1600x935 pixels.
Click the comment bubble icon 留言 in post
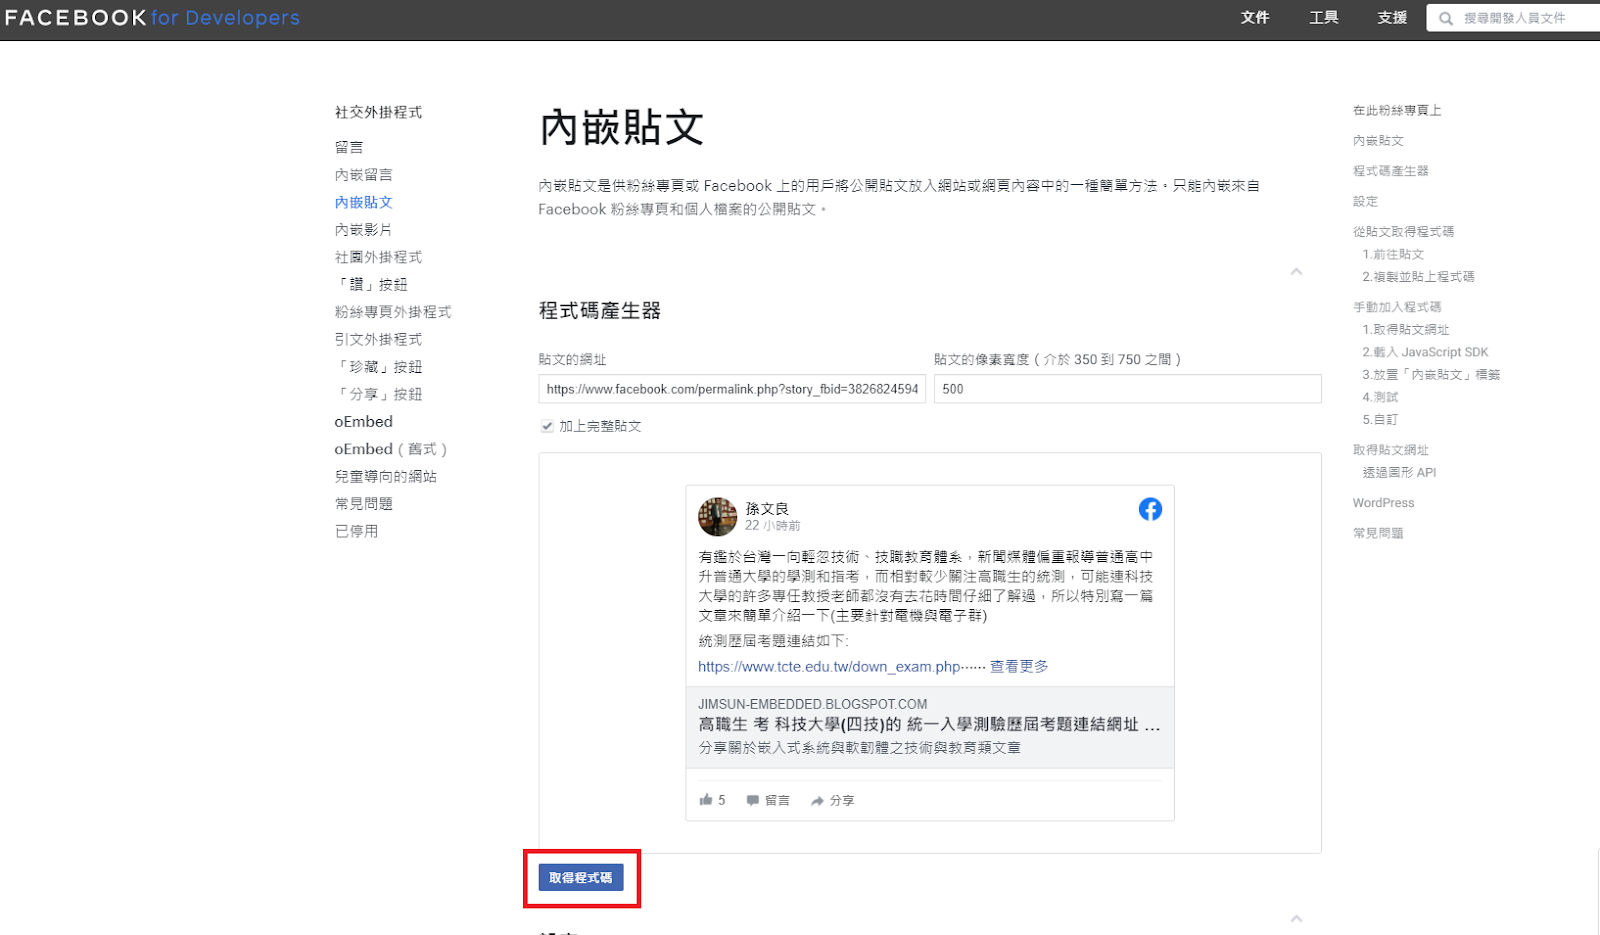click(752, 800)
